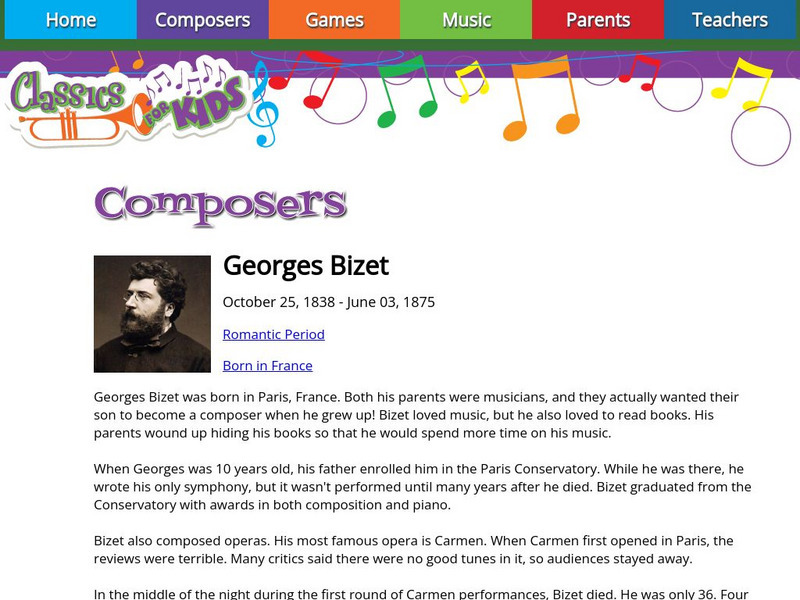Viewport: 800px width, 600px height.
Task: Open the Composers menu tab
Action: [x=202, y=20]
